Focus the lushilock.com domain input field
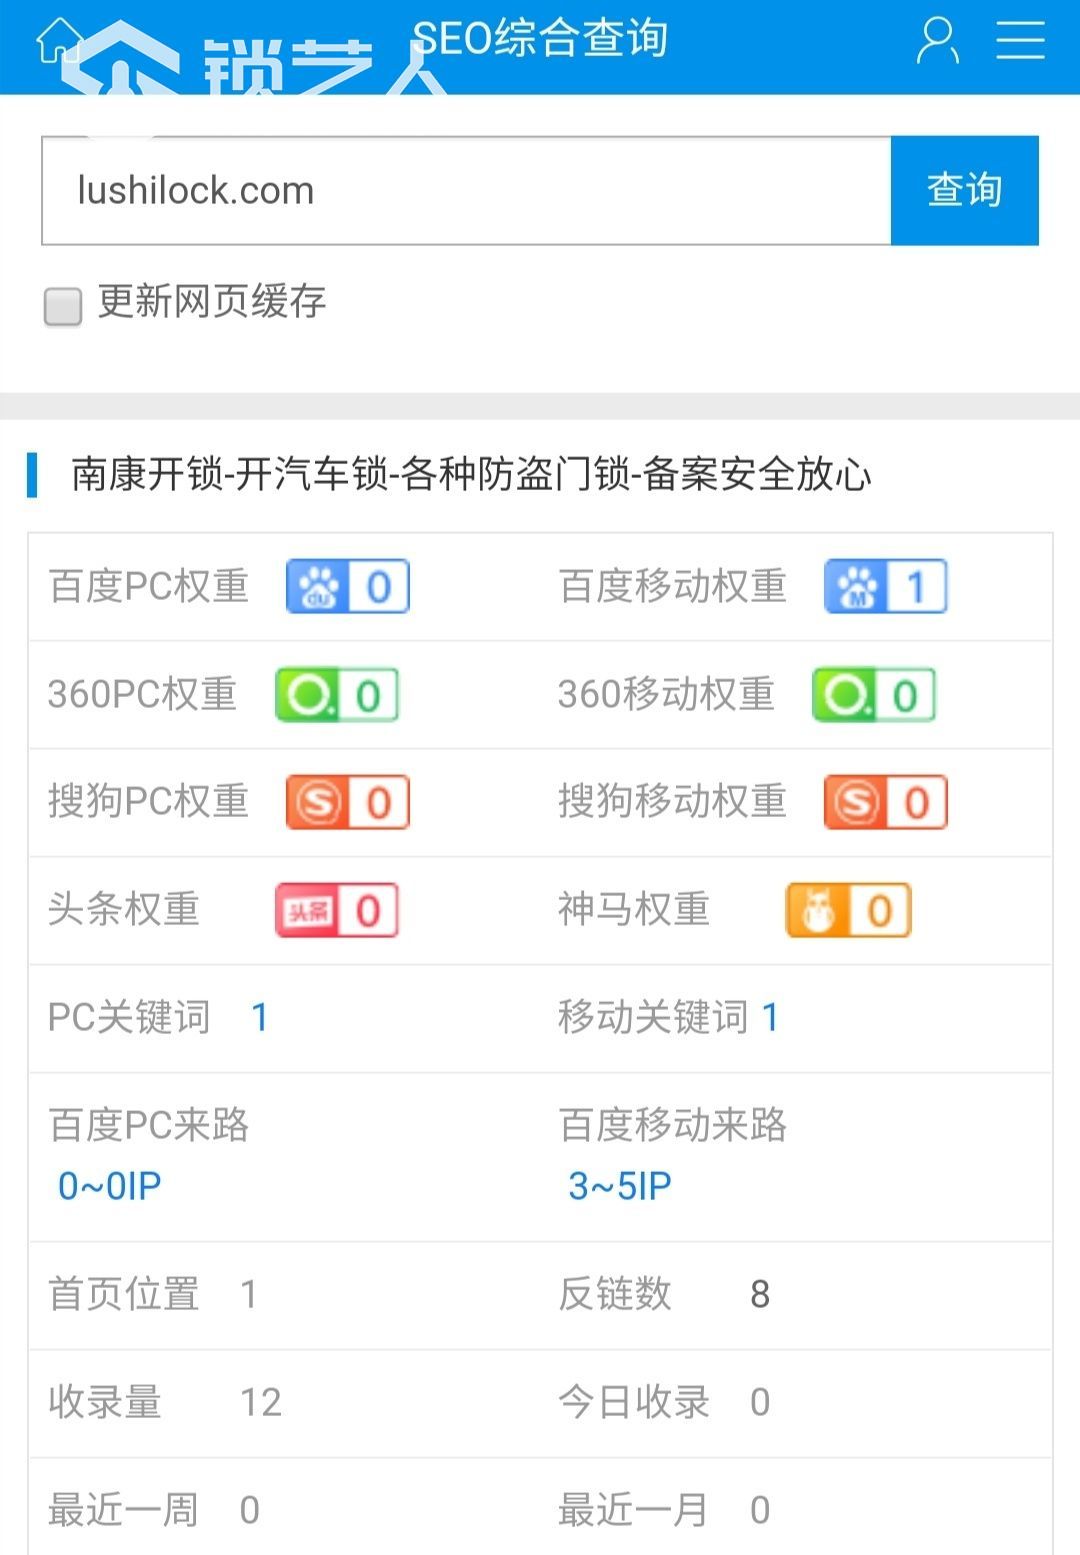The width and height of the screenshot is (1080, 1555). [x=466, y=190]
